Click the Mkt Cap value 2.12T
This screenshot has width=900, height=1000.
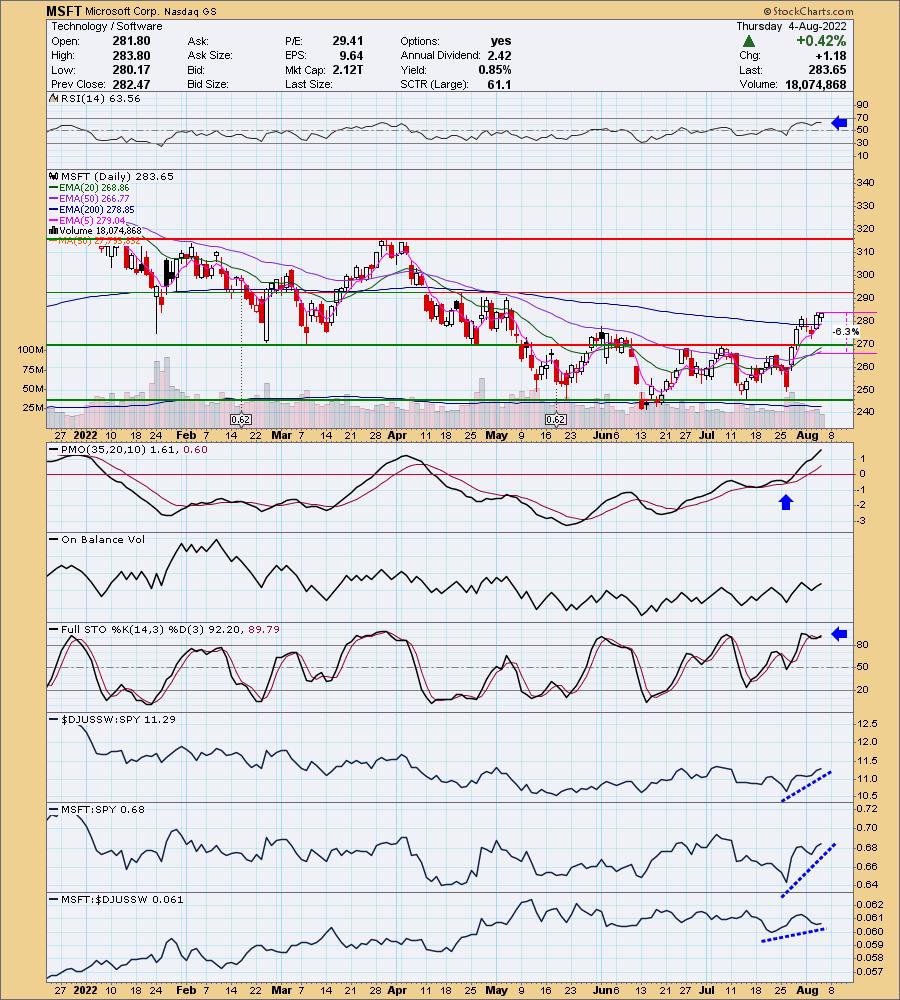[348, 70]
